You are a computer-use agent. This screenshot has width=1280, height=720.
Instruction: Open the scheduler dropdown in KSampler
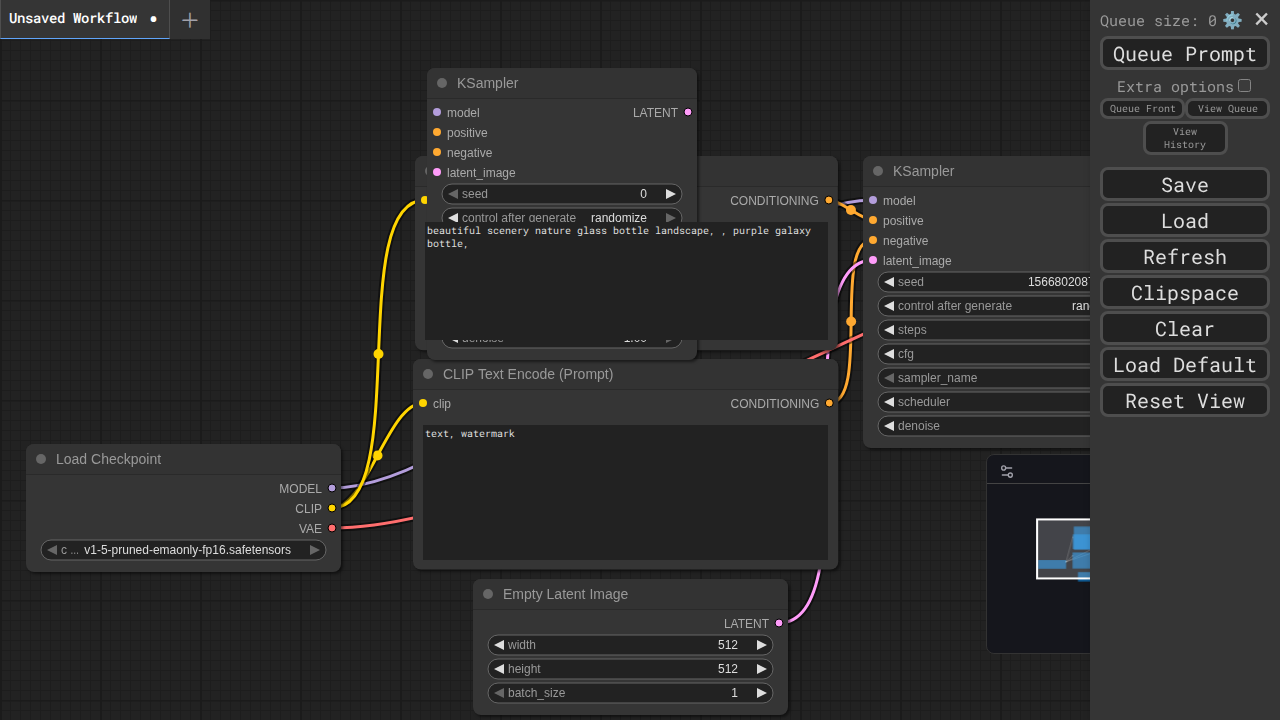pos(985,402)
